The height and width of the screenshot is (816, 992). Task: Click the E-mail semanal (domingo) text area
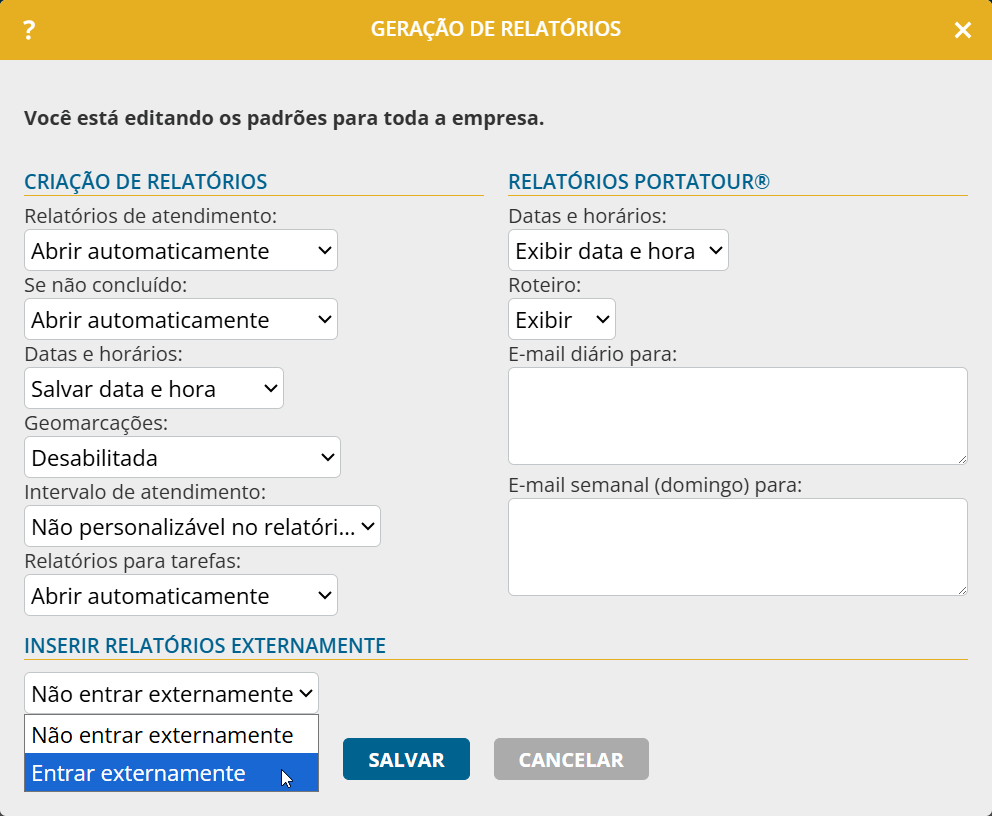[737, 546]
